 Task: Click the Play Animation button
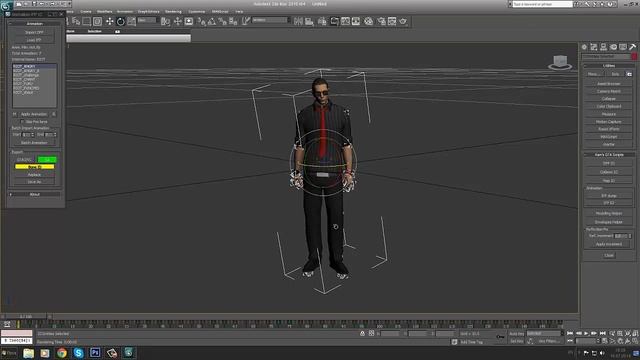(x=586, y=333)
